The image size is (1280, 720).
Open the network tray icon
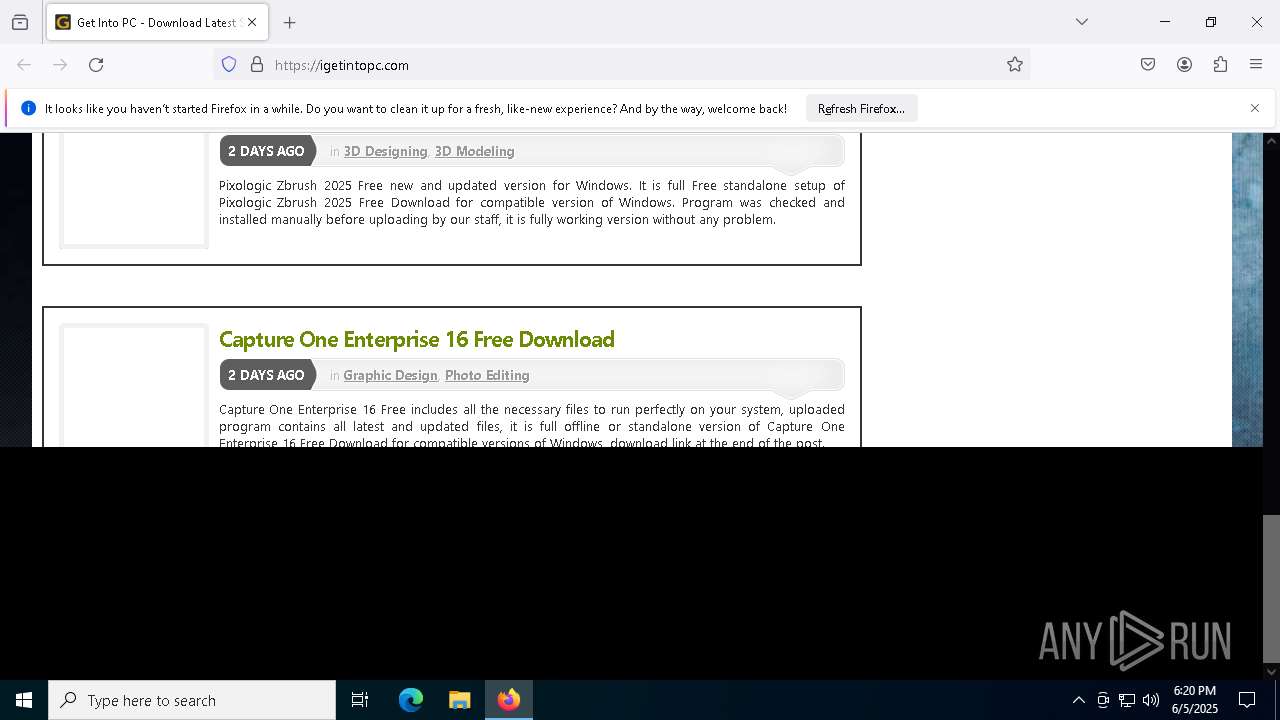(x=1127, y=700)
